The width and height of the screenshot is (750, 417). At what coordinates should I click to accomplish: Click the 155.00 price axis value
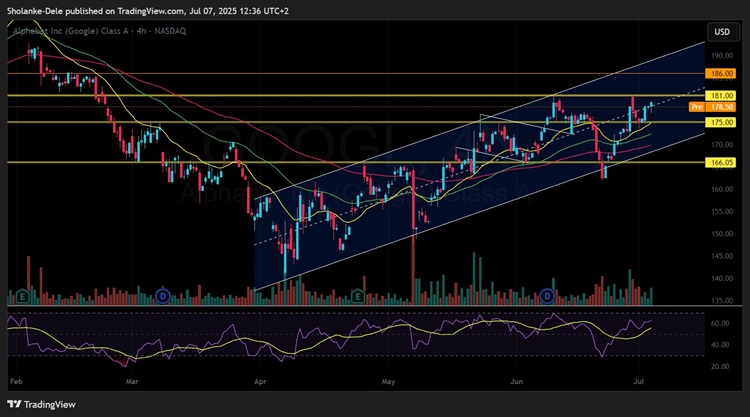(x=722, y=211)
